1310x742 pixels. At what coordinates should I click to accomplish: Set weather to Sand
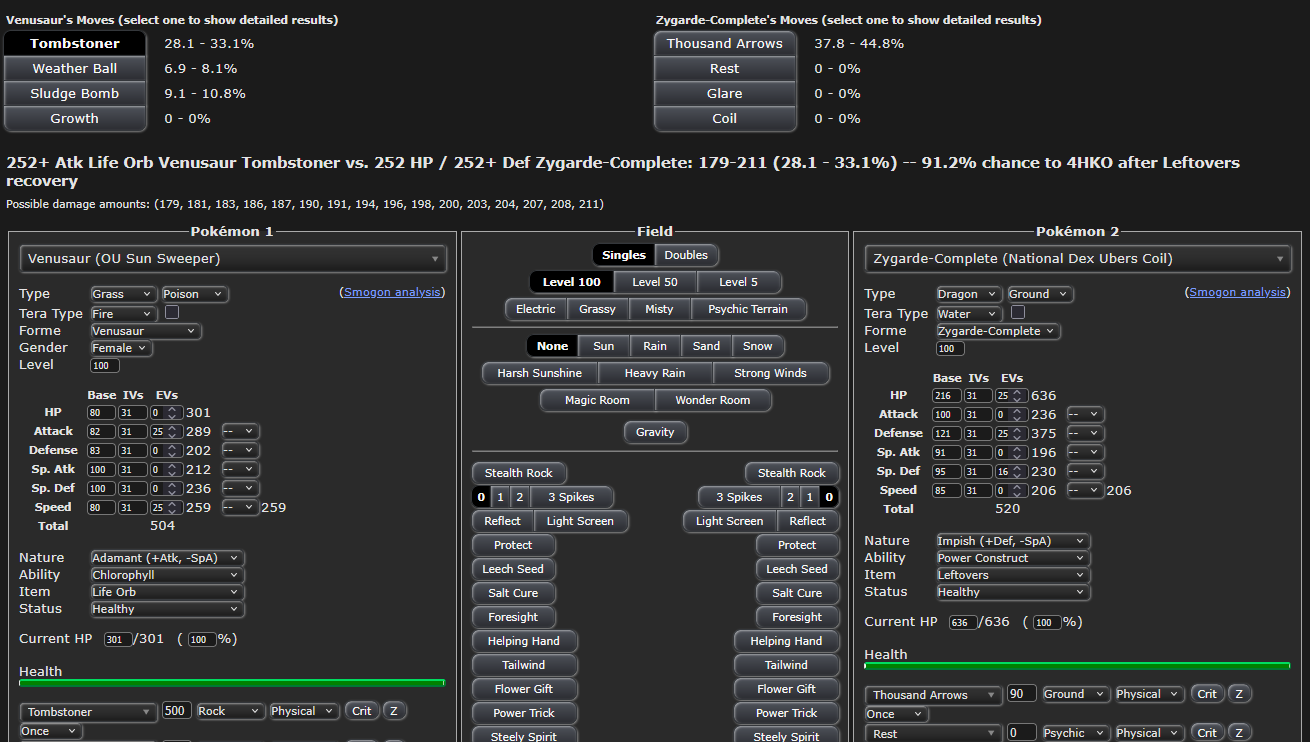706,346
